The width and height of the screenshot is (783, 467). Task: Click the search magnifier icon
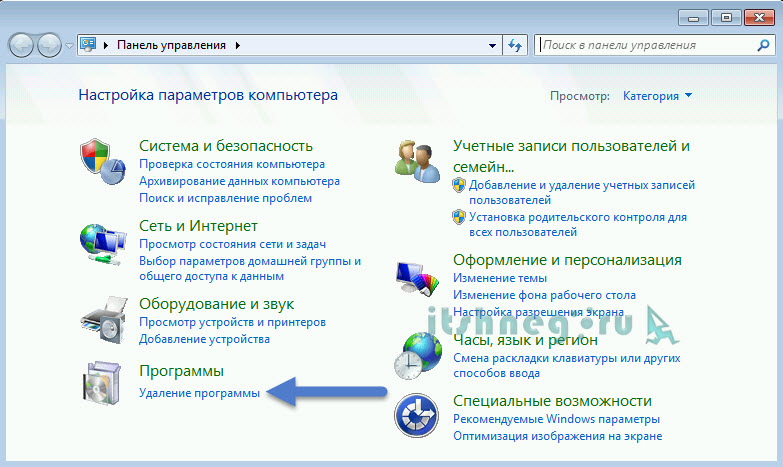click(x=763, y=45)
